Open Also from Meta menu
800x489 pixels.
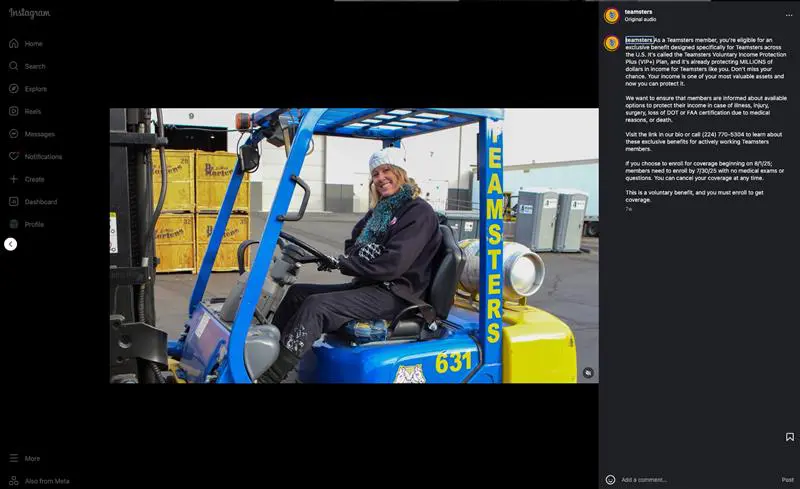[14, 480]
